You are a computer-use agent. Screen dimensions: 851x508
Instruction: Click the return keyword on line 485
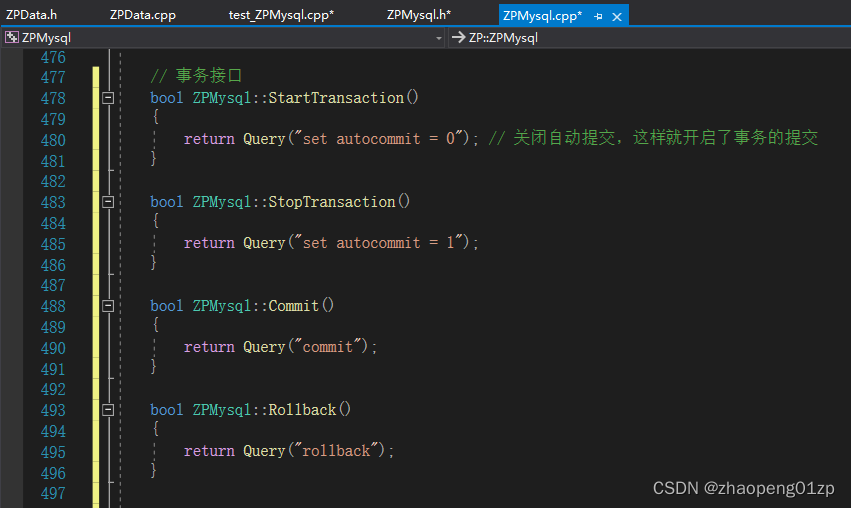pos(209,243)
